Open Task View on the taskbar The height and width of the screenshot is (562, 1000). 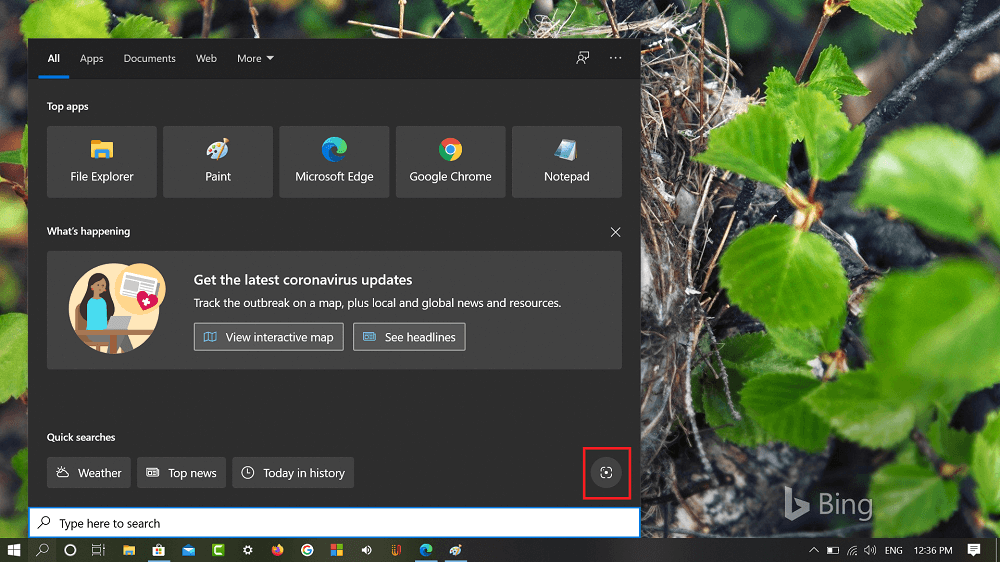[x=98, y=550]
